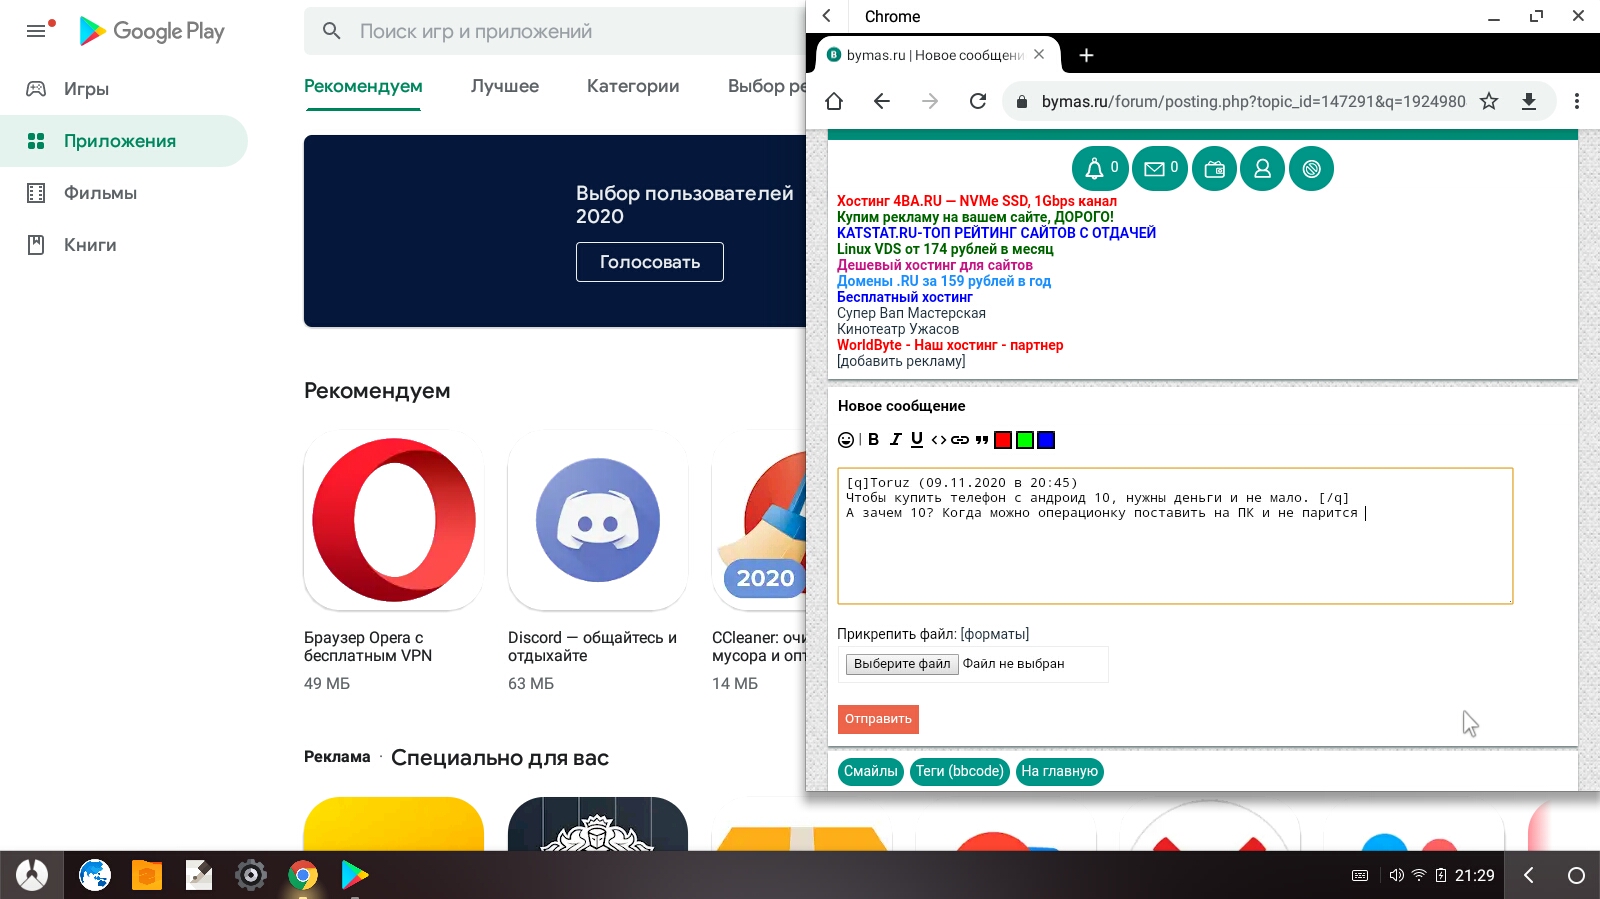The height and width of the screenshot is (899, 1600).
Task: Open the Теги (bbcode) page
Action: (x=960, y=771)
